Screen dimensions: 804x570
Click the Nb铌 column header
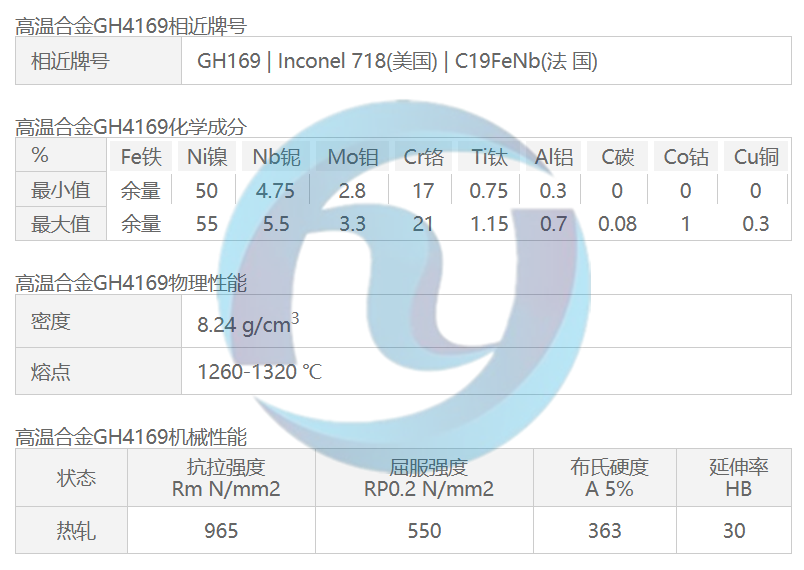click(276, 157)
